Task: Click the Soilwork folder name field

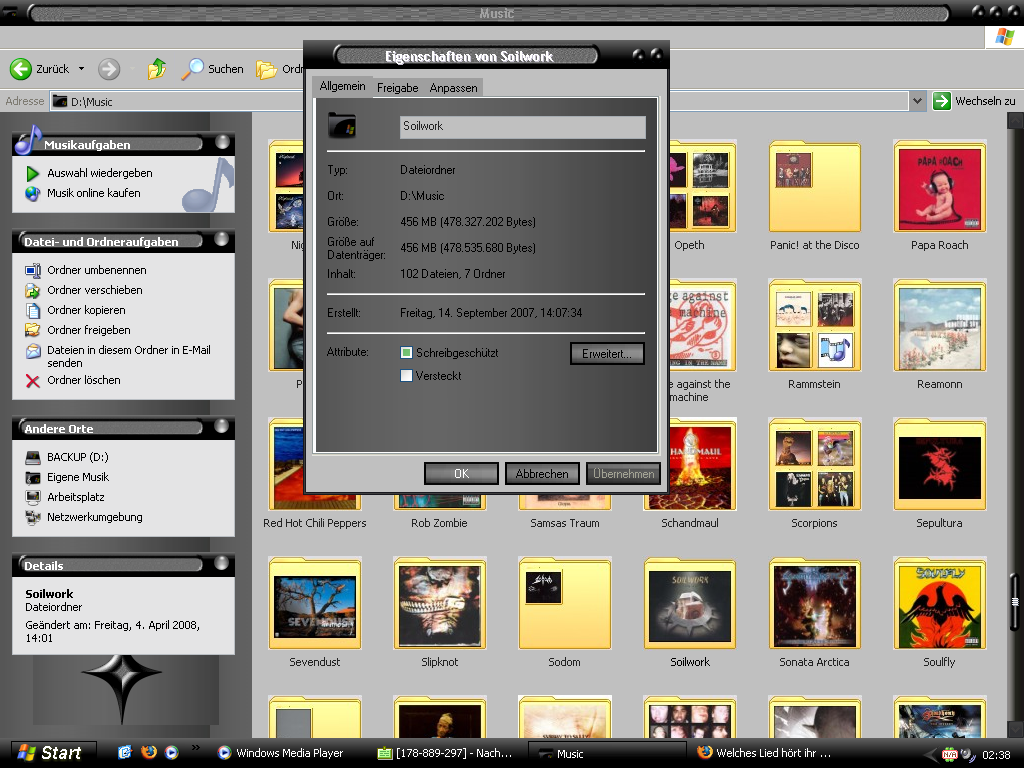Action: pyautogui.click(x=522, y=127)
